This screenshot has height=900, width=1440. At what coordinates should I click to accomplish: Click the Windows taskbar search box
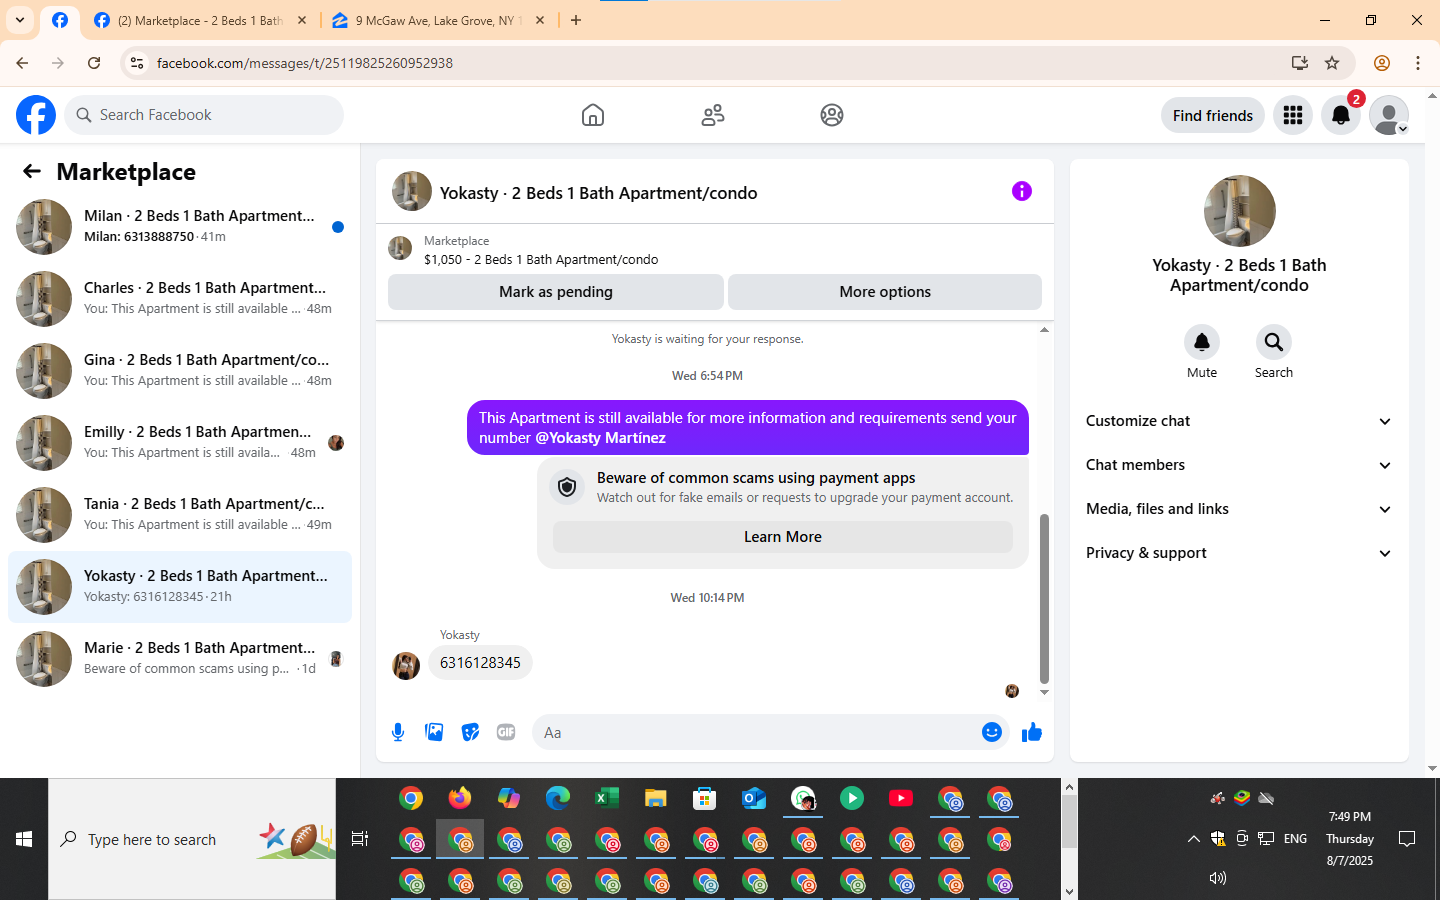point(192,839)
